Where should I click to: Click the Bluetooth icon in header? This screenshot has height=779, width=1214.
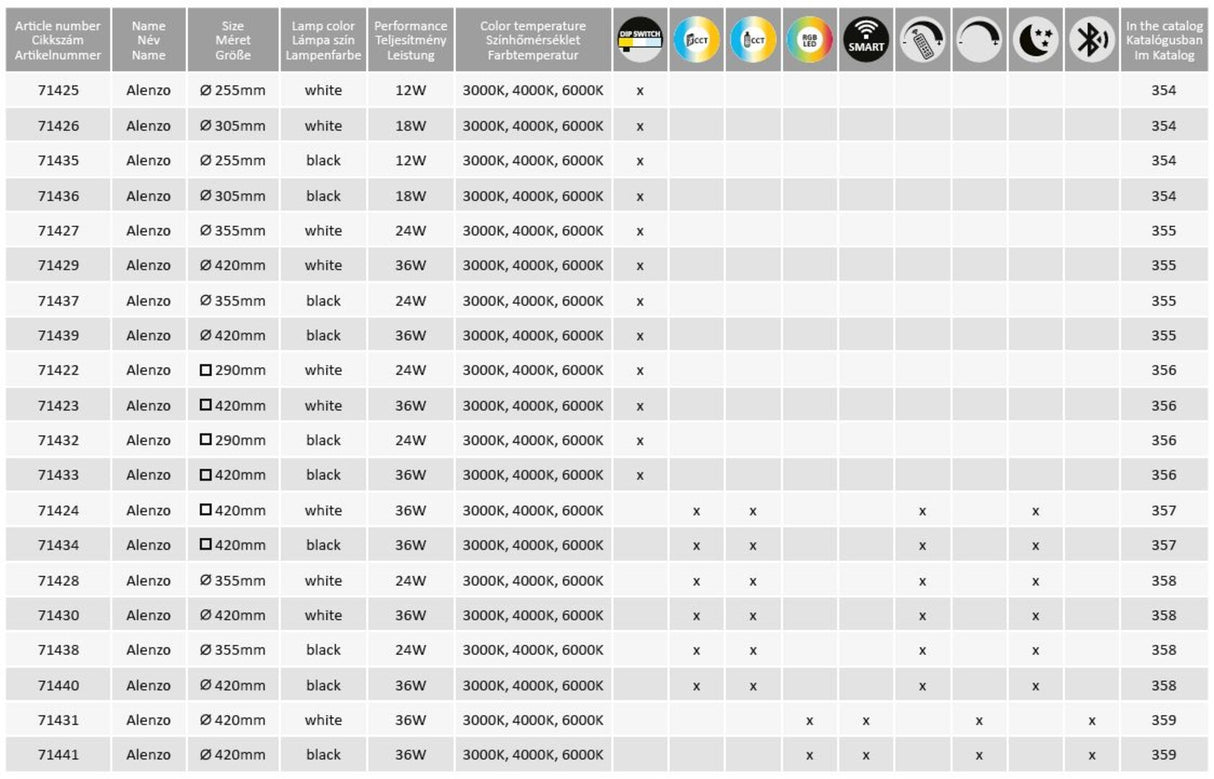(1091, 40)
